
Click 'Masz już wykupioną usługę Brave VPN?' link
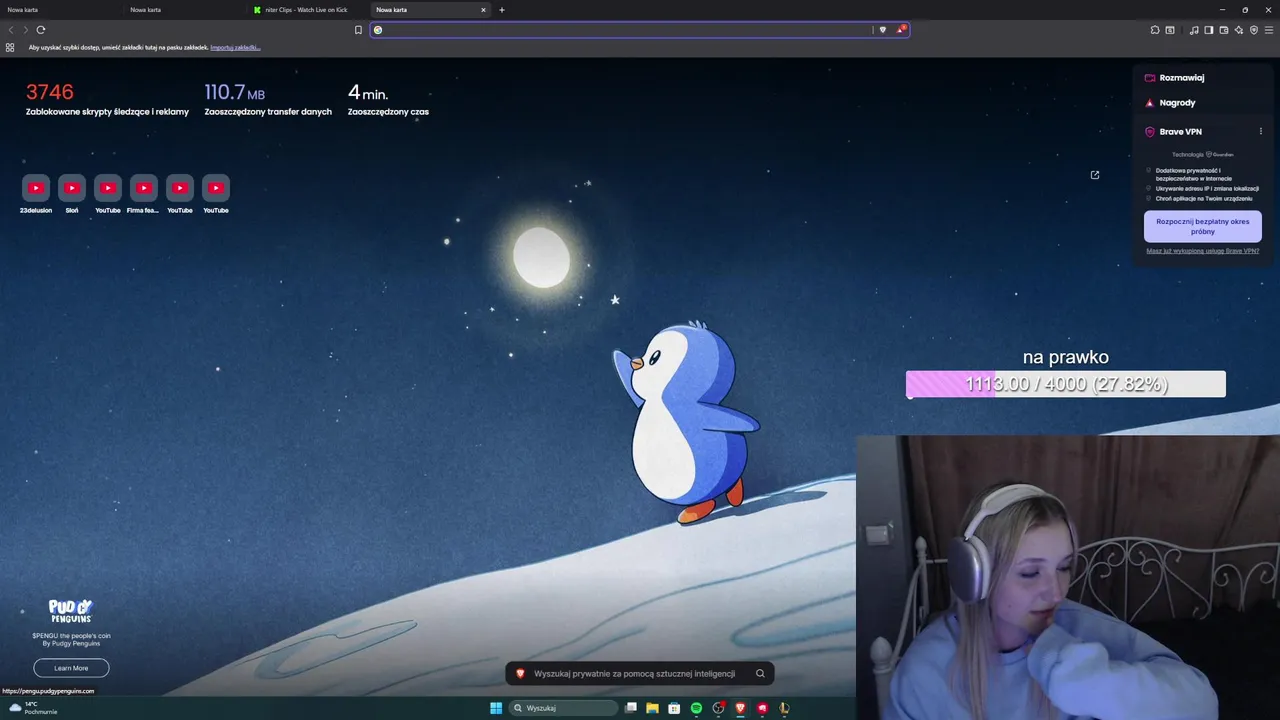(x=1202, y=251)
